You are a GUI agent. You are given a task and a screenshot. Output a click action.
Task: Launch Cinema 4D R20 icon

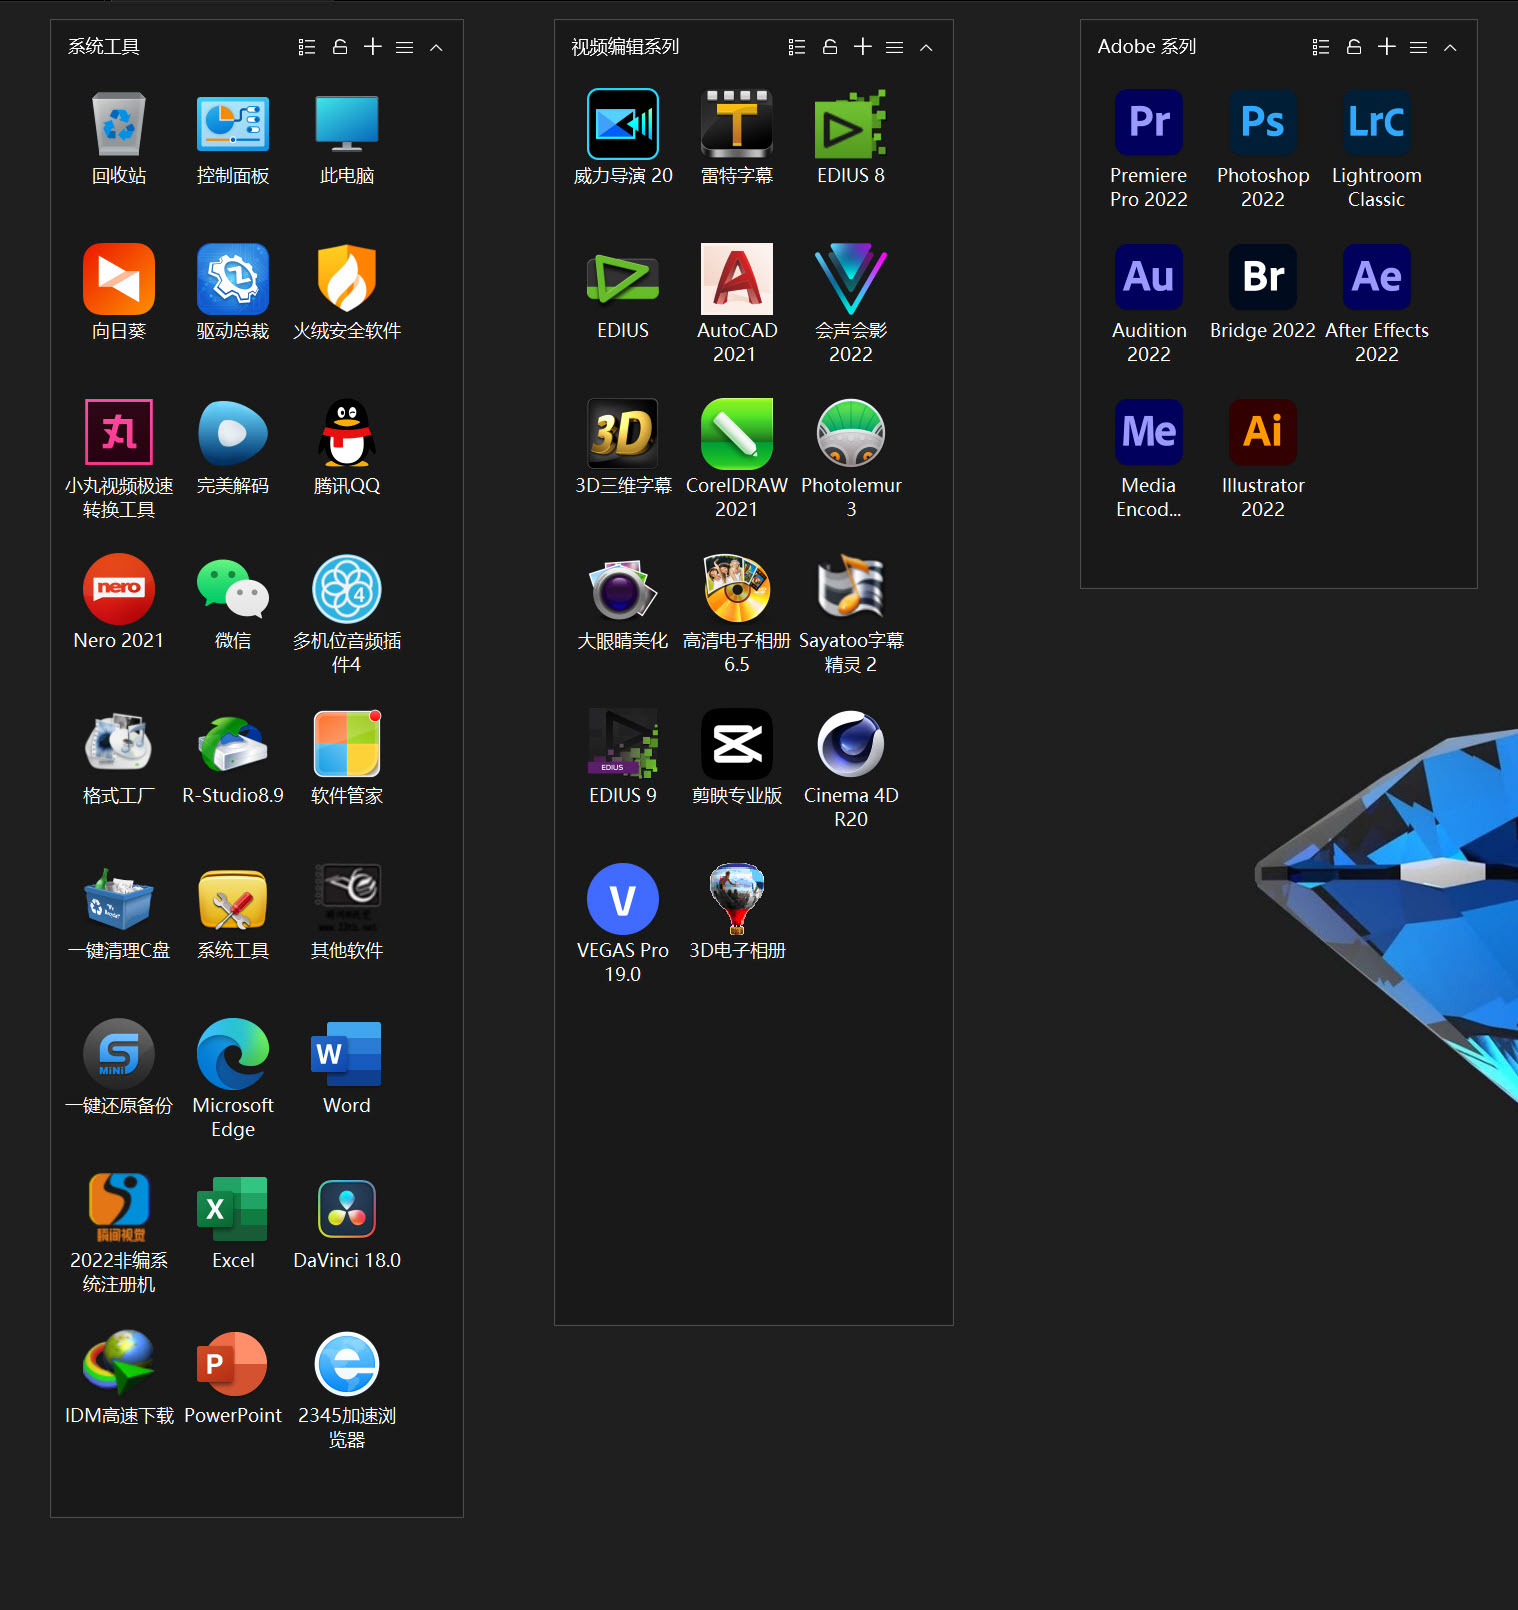pyautogui.click(x=851, y=744)
